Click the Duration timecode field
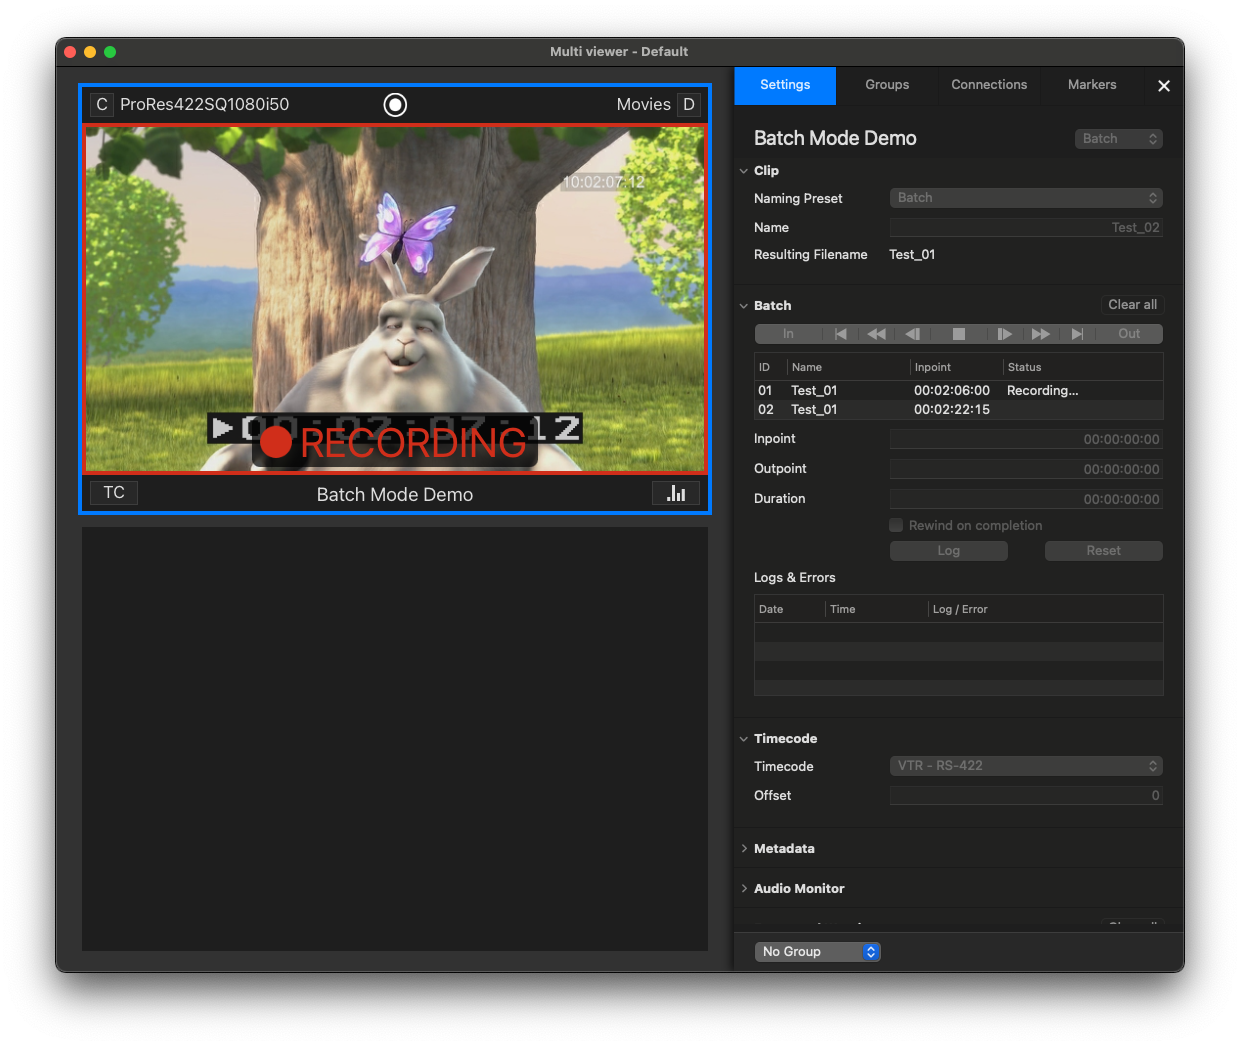Screen dimensions: 1240x1046 click(1026, 499)
